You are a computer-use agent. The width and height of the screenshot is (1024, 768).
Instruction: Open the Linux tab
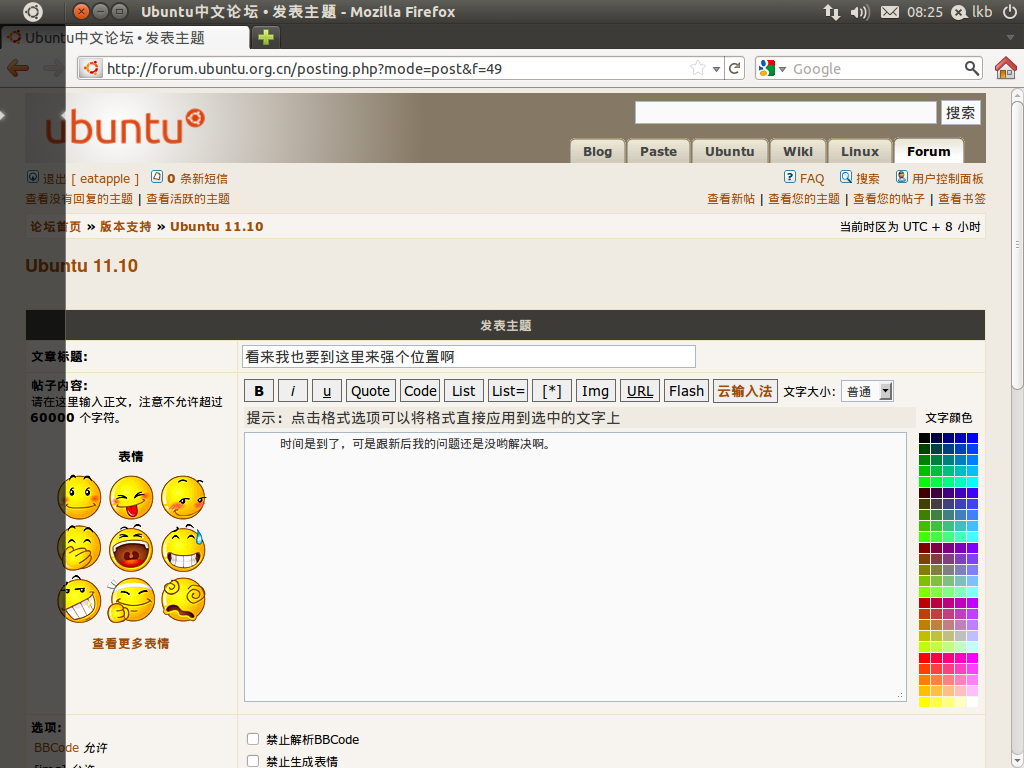859,152
